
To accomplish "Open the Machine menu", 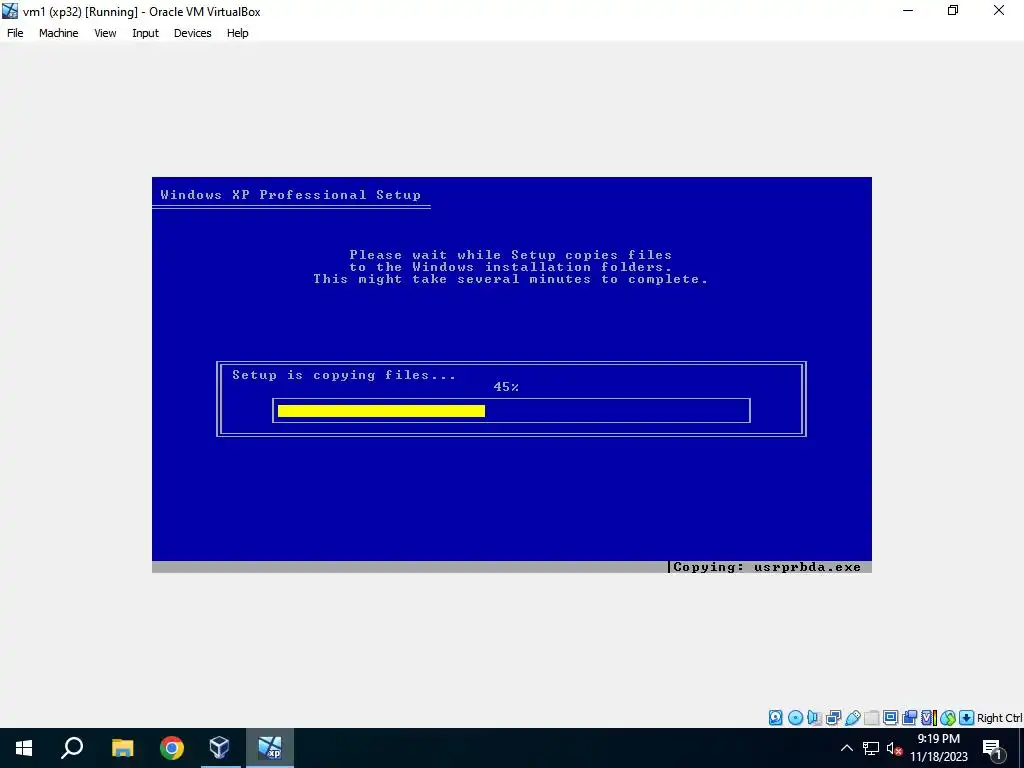I will click(58, 33).
